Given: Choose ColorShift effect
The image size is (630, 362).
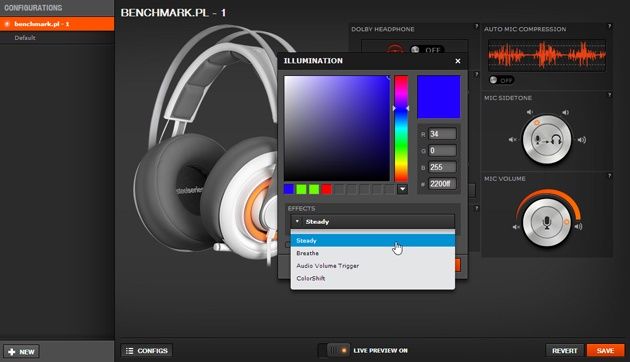Looking at the screenshot, I should [x=373, y=278].
